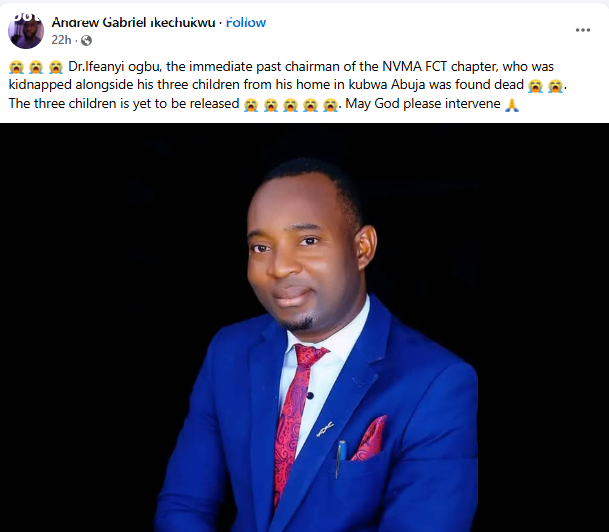609x532 pixels.
Task: Click the last crying emoji after "found dead"
Action: pos(555,86)
